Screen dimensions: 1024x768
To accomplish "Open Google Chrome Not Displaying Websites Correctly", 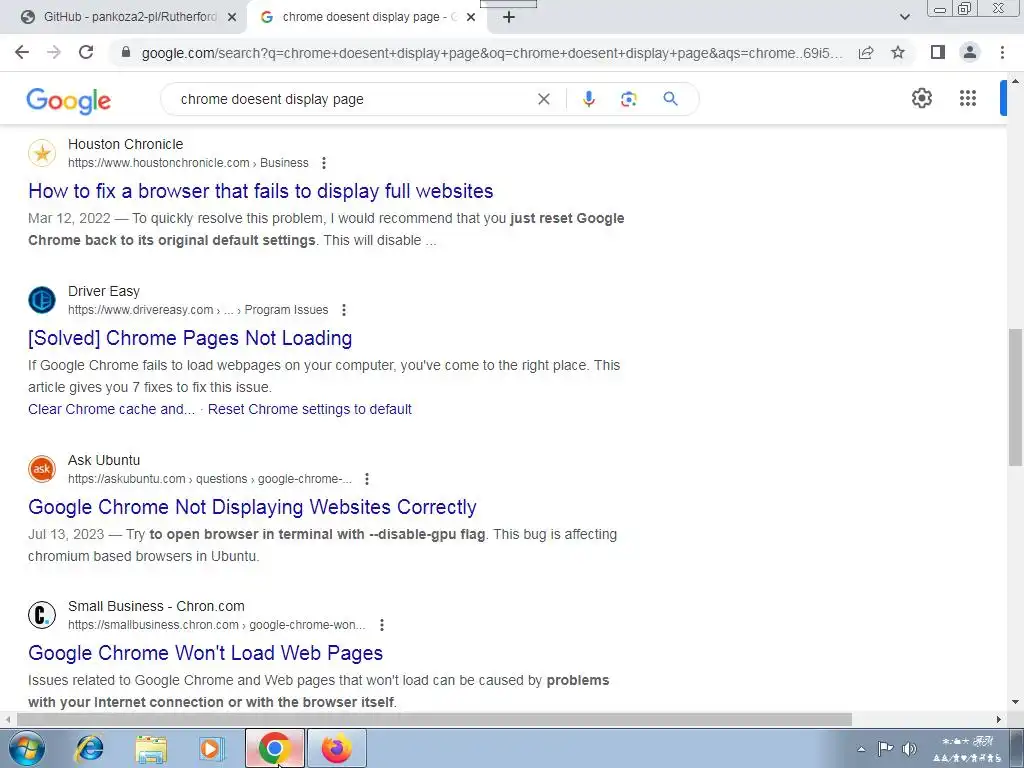I will (x=252, y=507).
